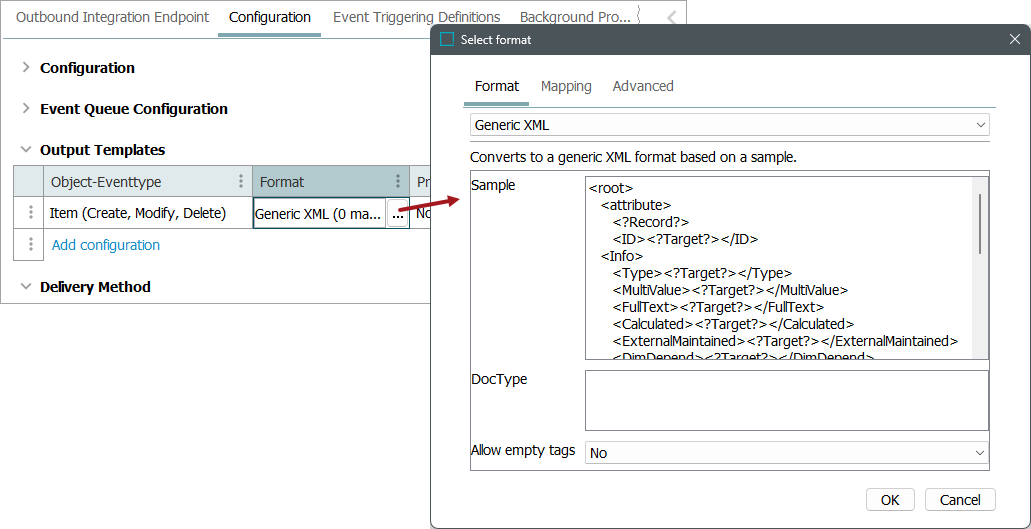The height and width of the screenshot is (529, 1031).
Task: Collapse the Output Templates section
Action: click(26, 150)
